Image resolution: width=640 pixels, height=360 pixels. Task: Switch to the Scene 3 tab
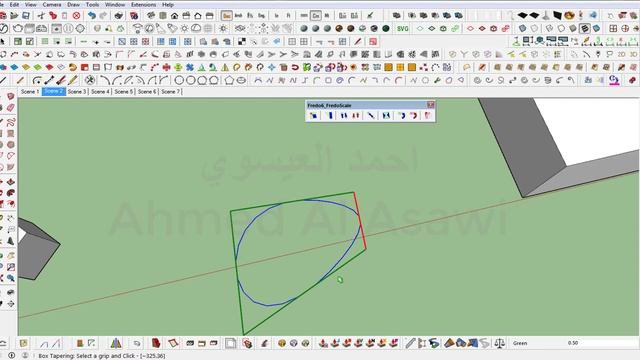click(x=77, y=91)
